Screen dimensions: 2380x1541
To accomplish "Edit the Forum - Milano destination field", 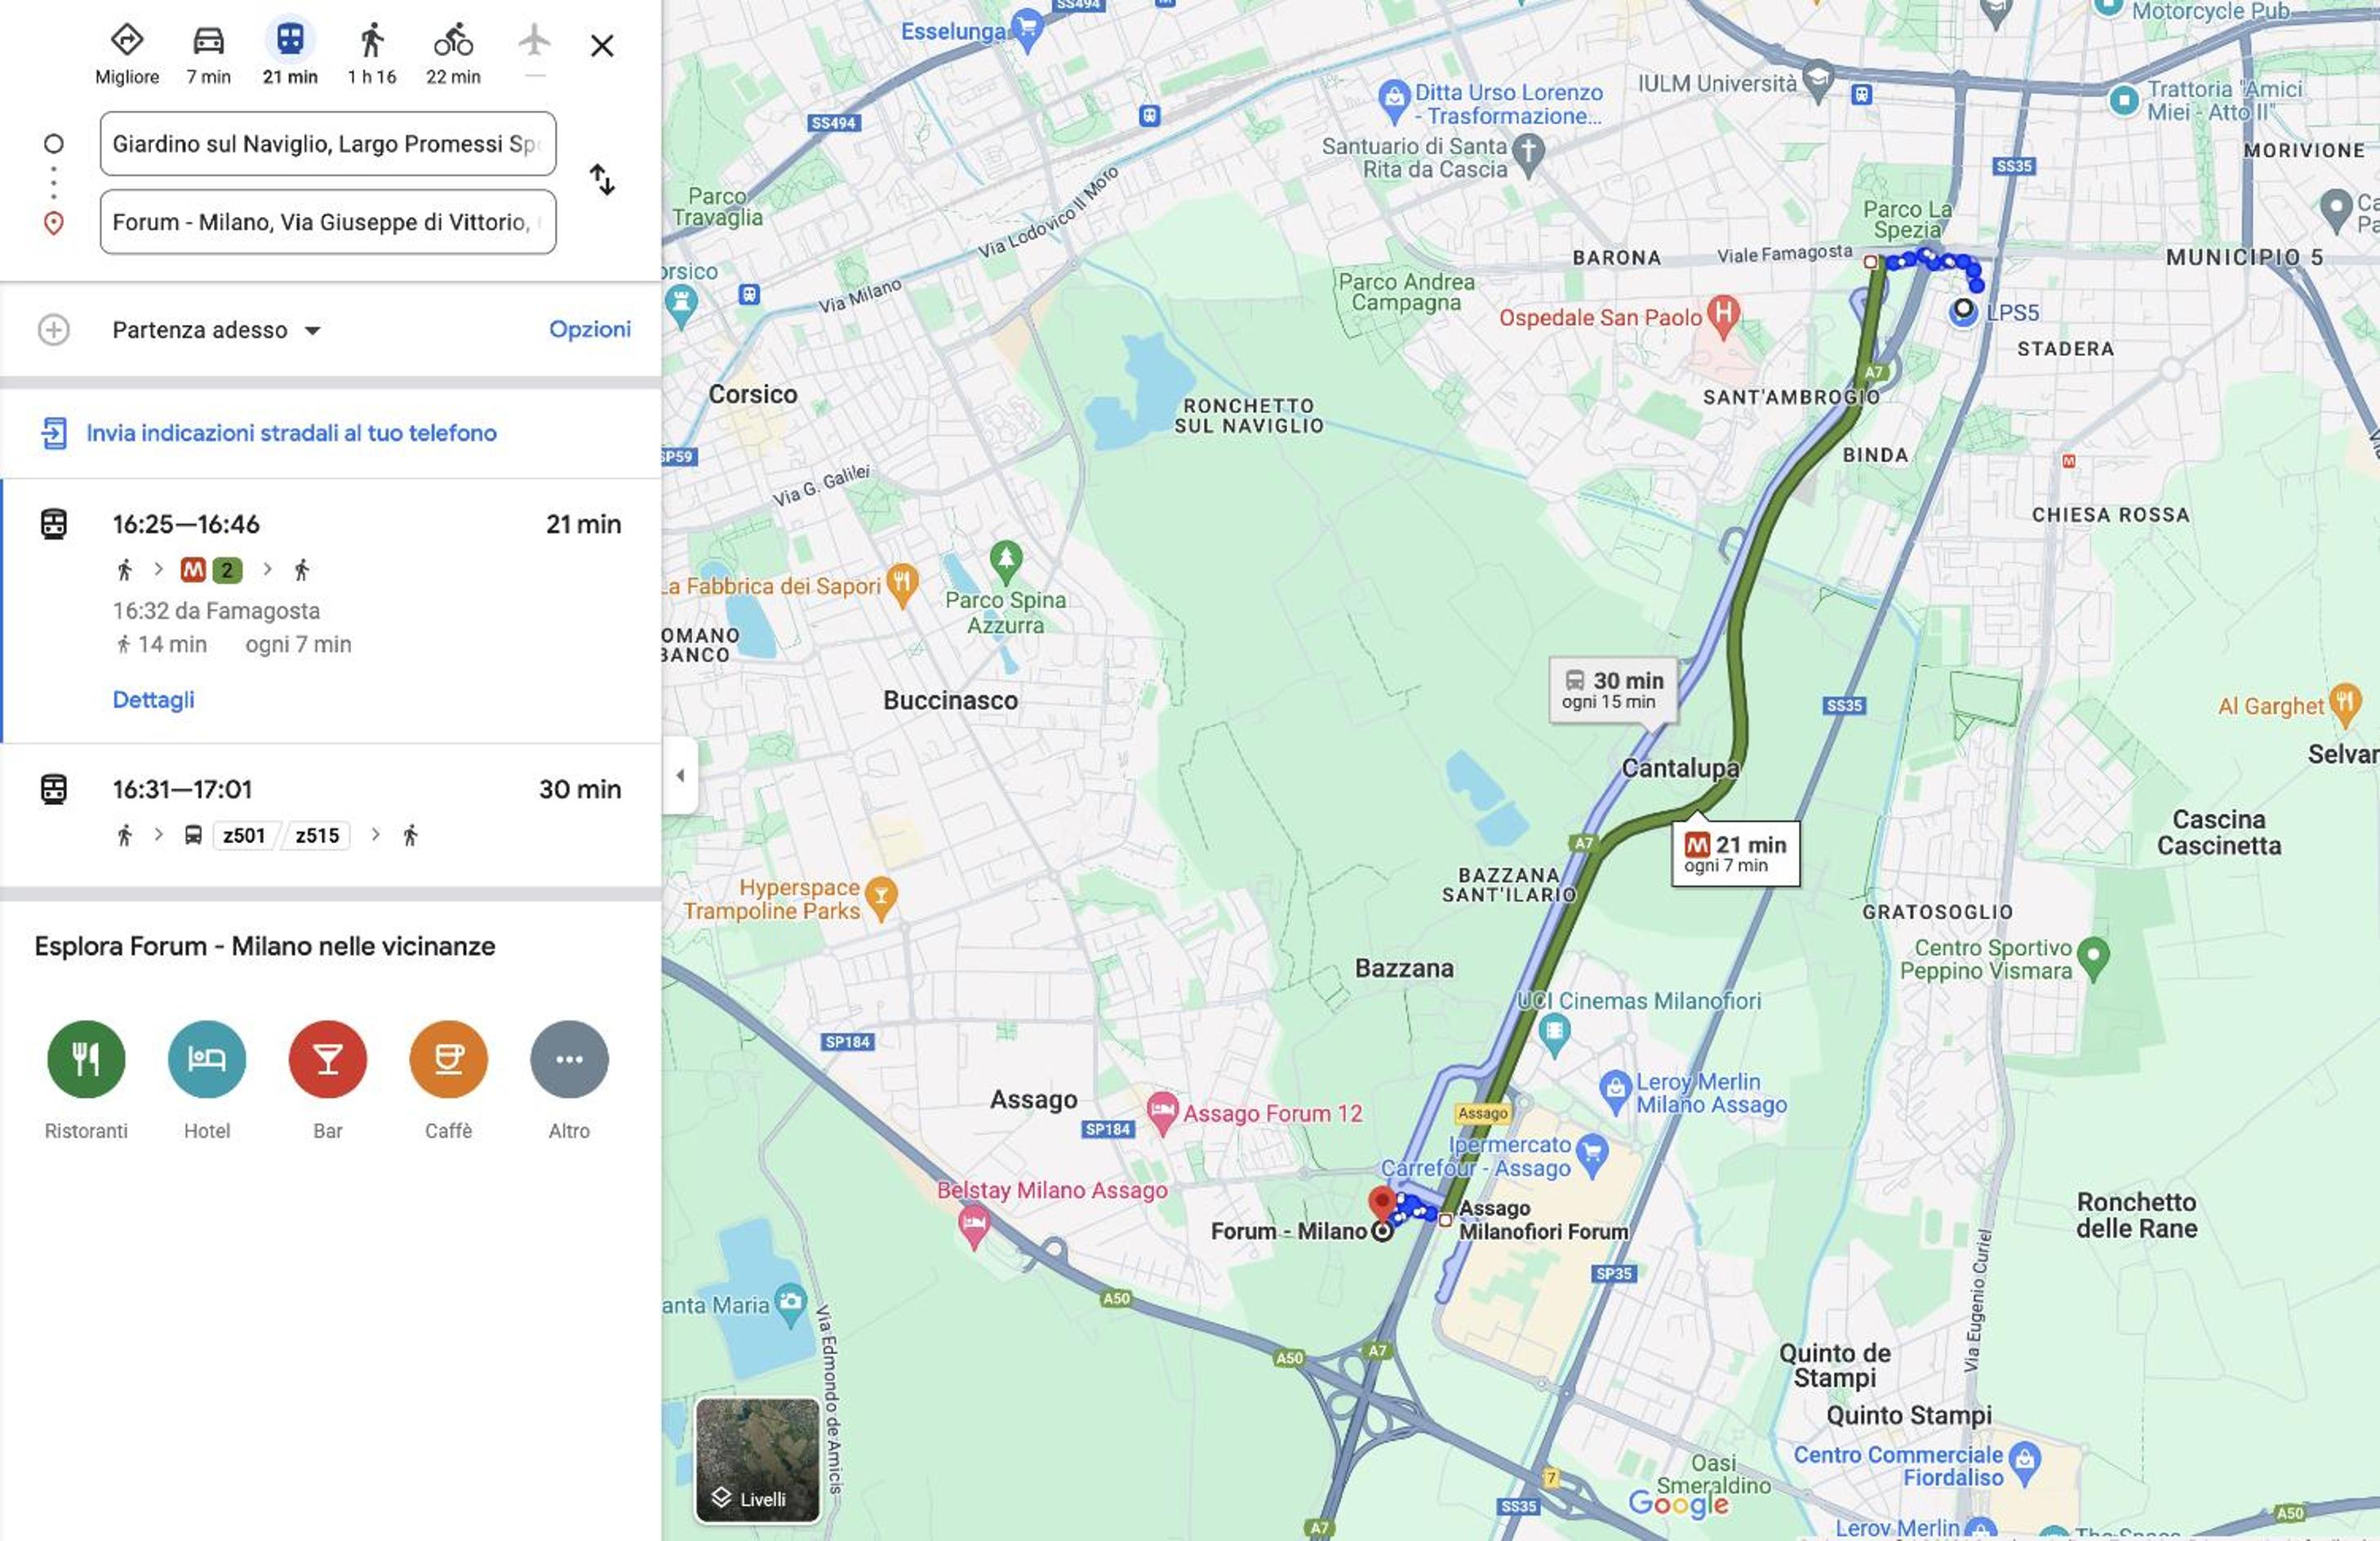I will (328, 222).
